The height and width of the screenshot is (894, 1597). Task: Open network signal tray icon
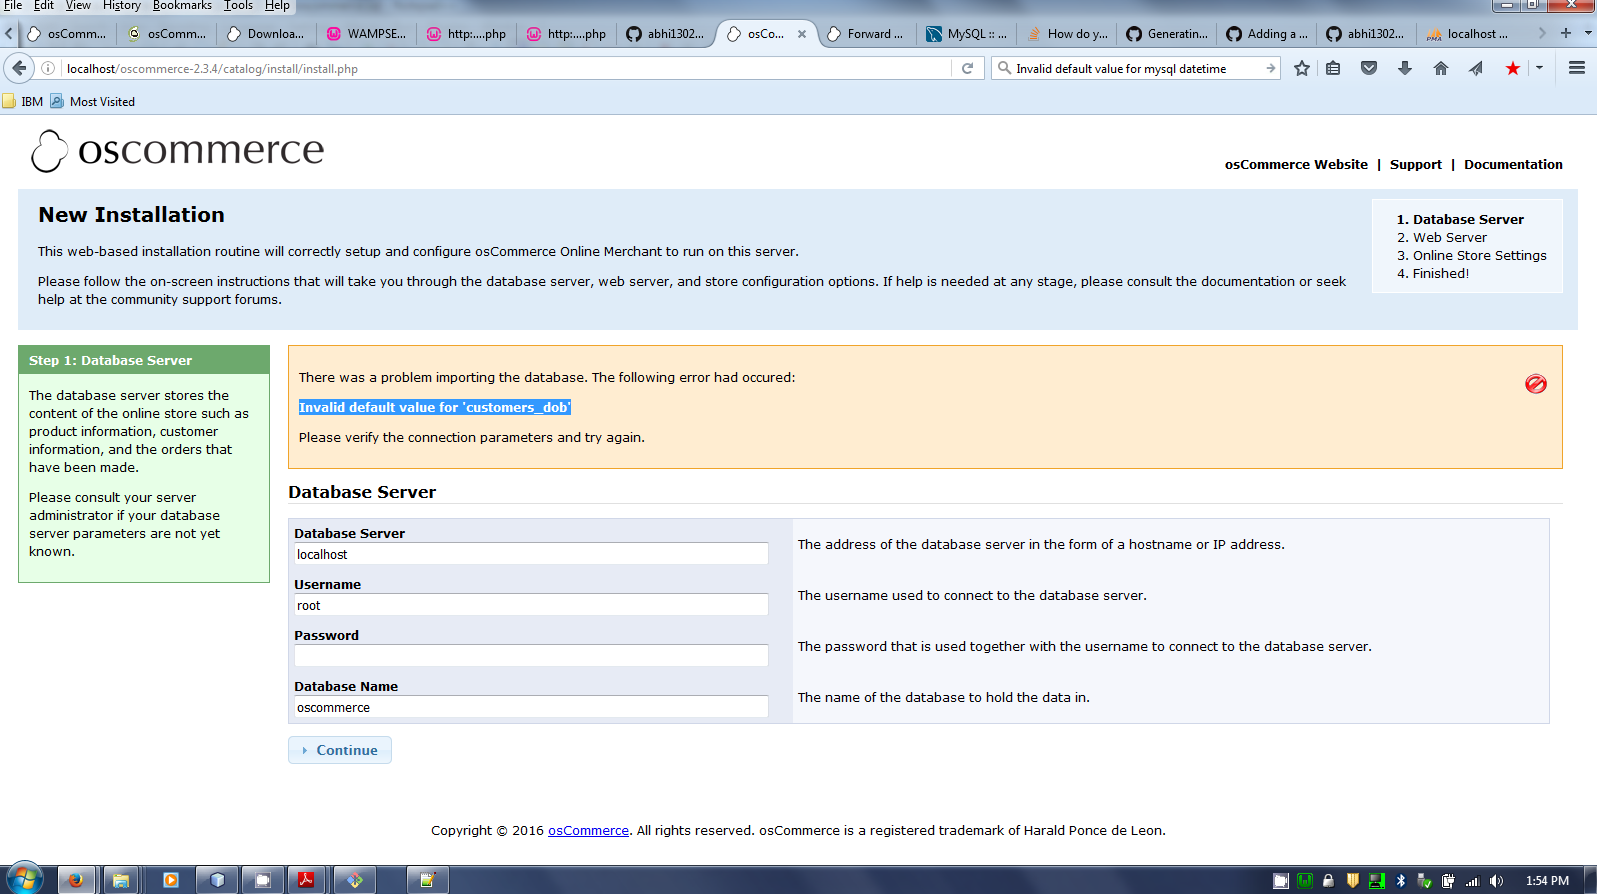pos(1472,881)
